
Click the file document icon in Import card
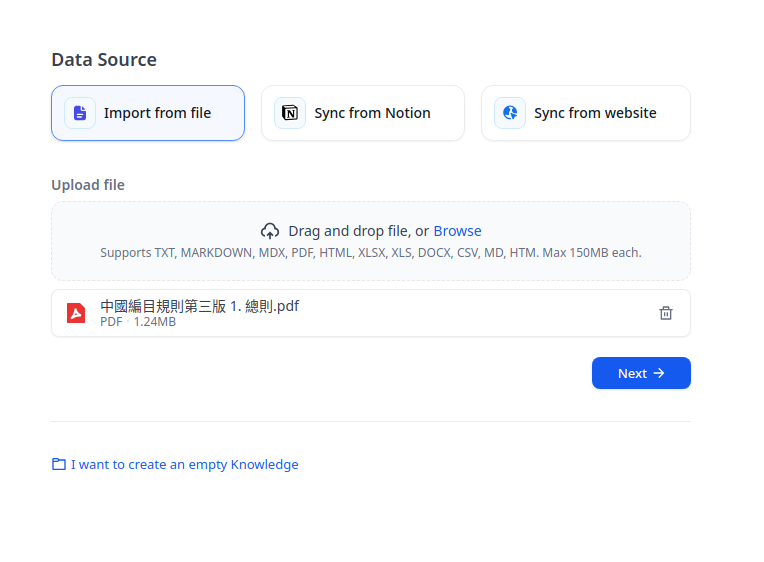click(80, 113)
